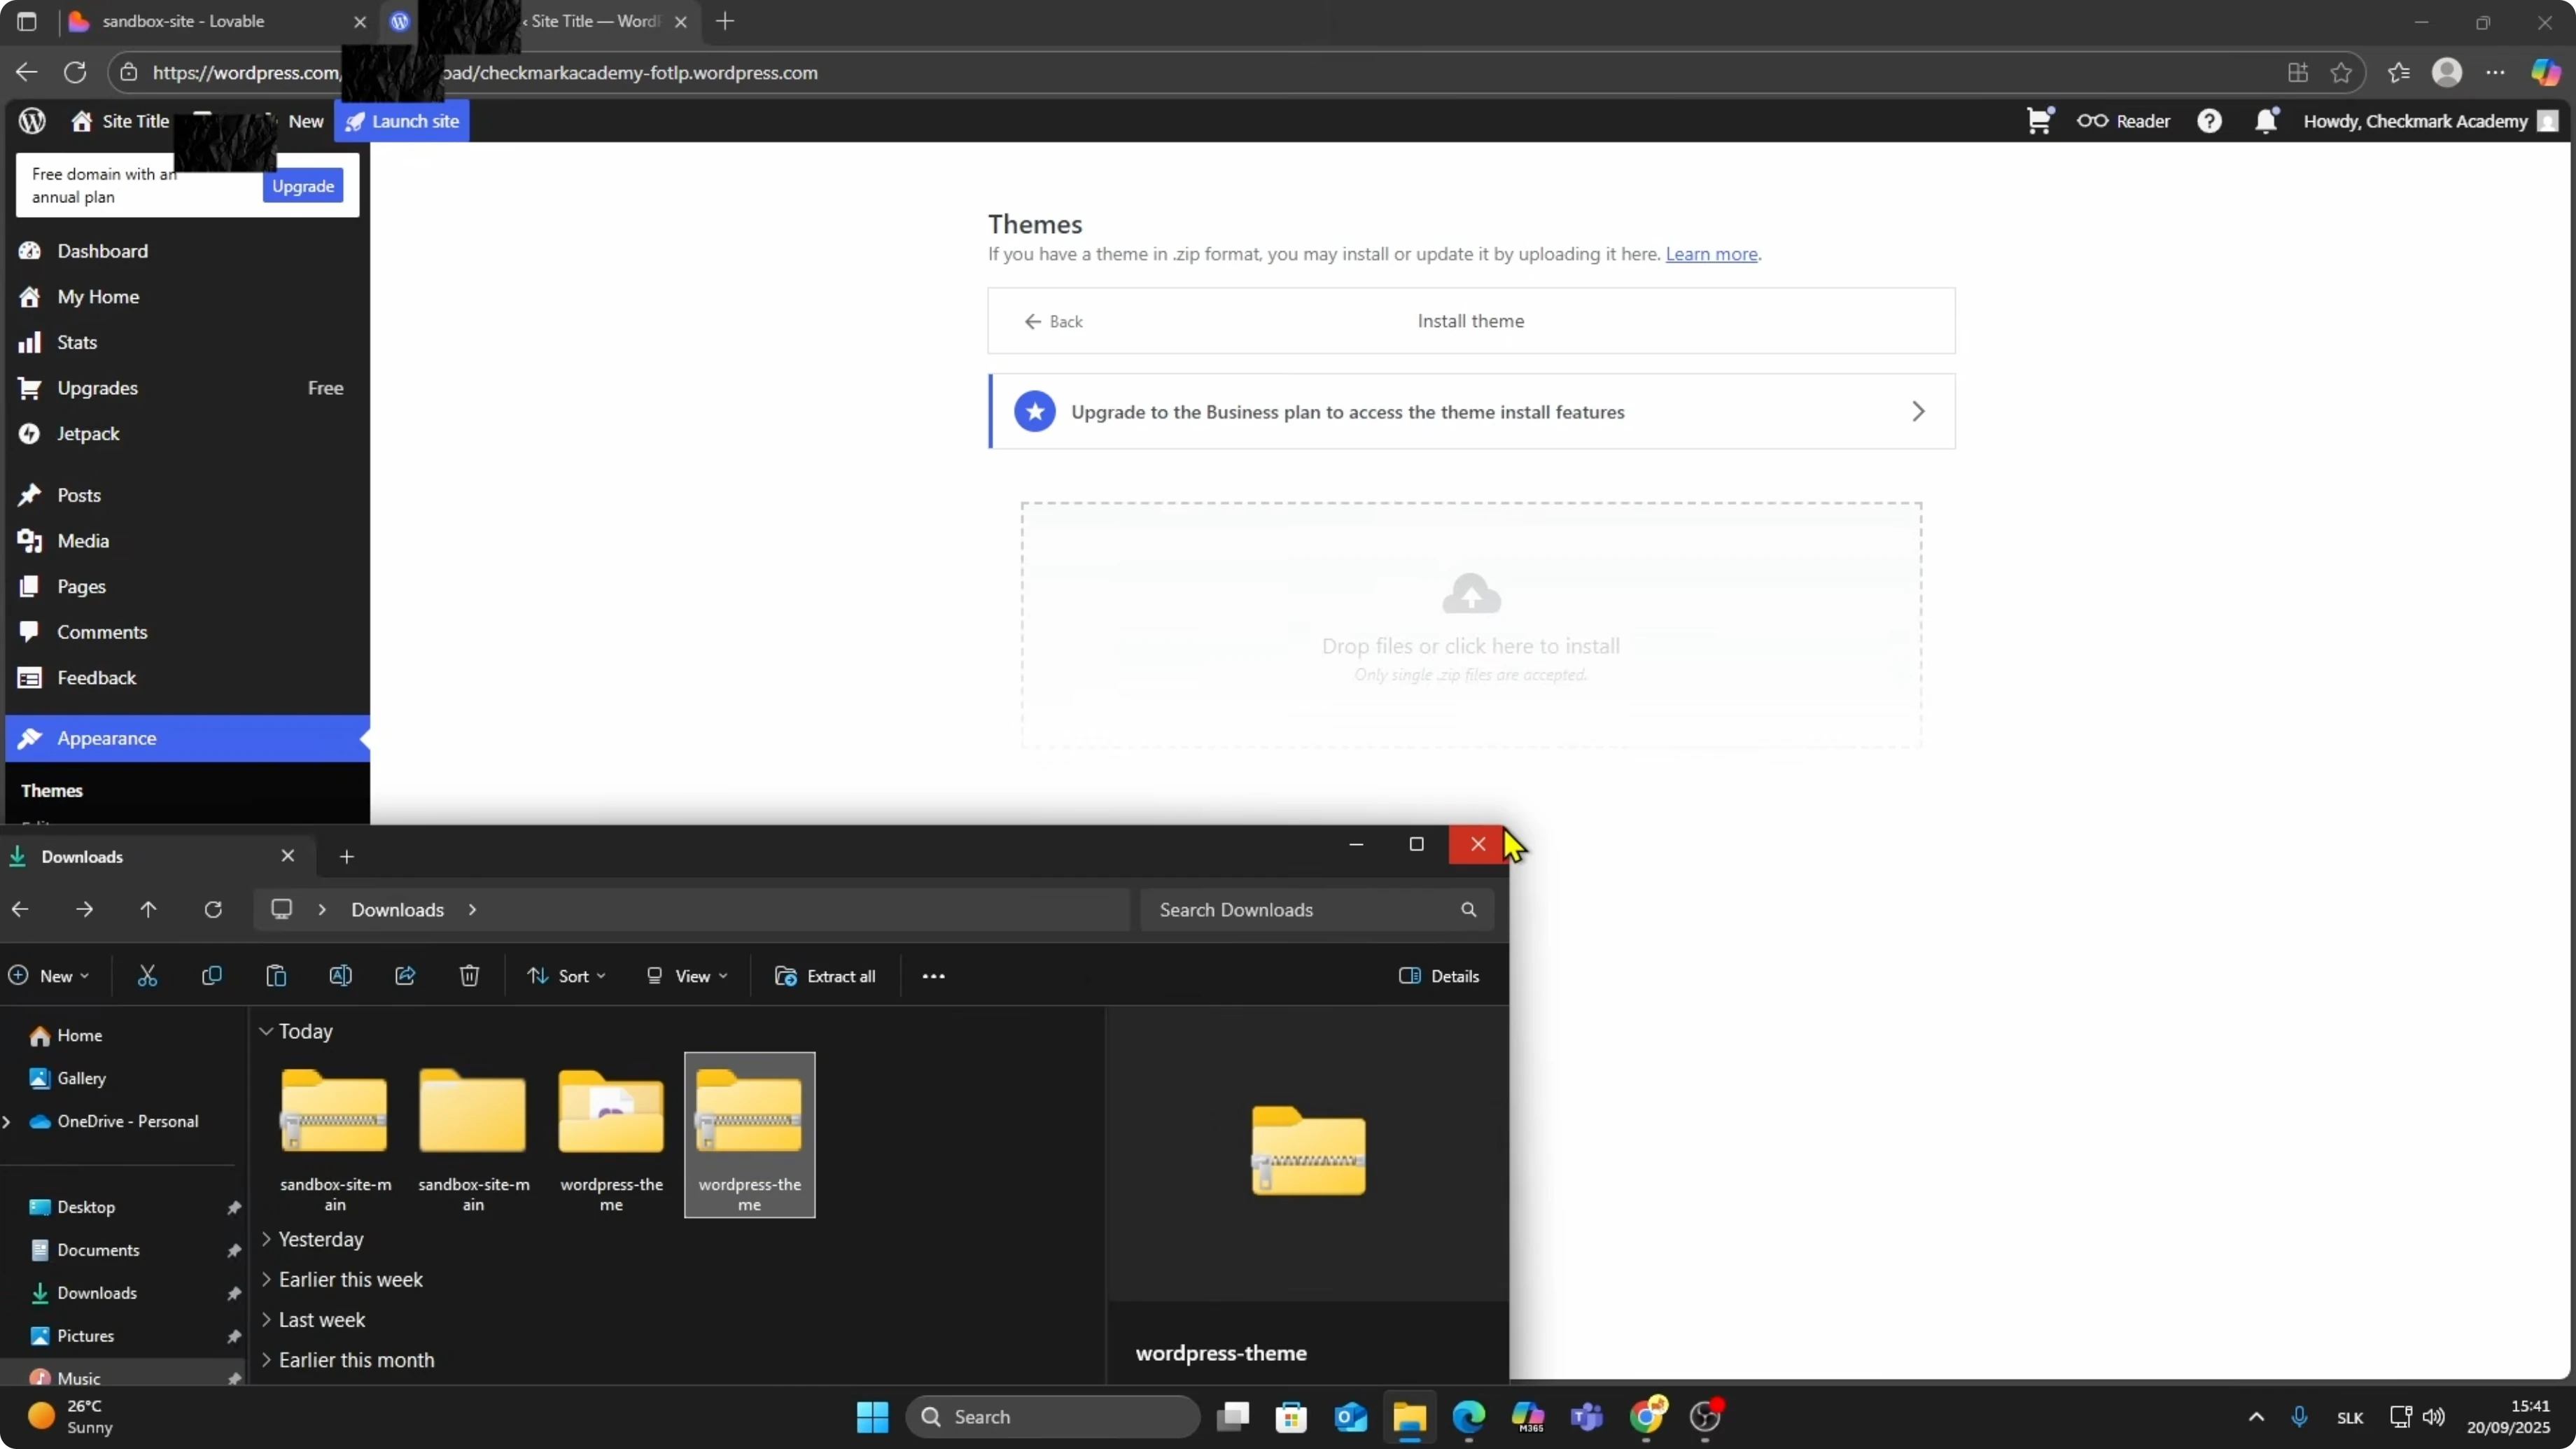Go back in the browser

pyautogui.click(x=26, y=72)
